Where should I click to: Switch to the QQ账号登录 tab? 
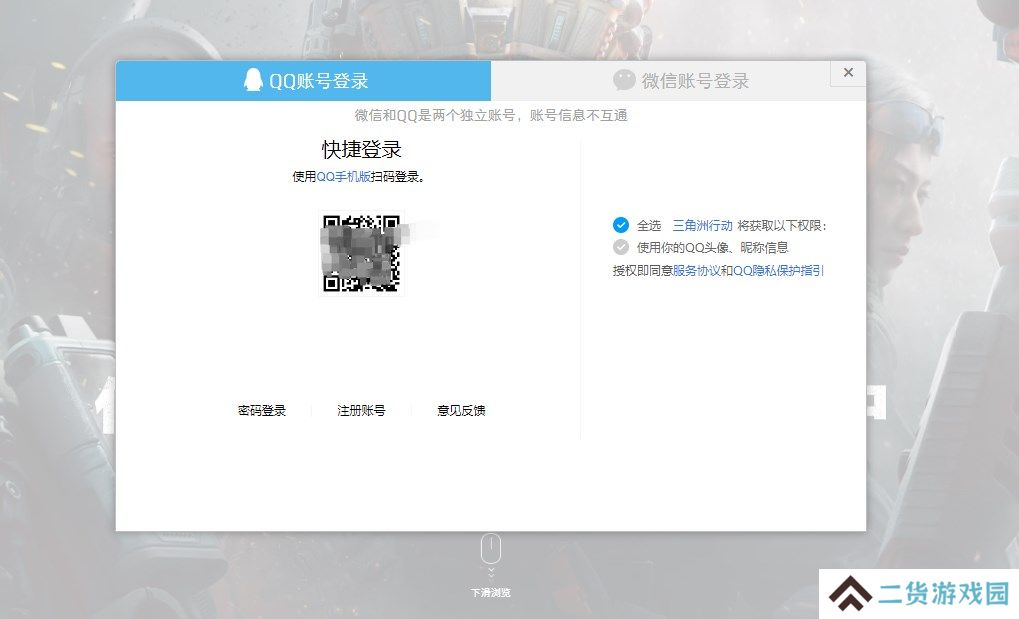point(303,81)
